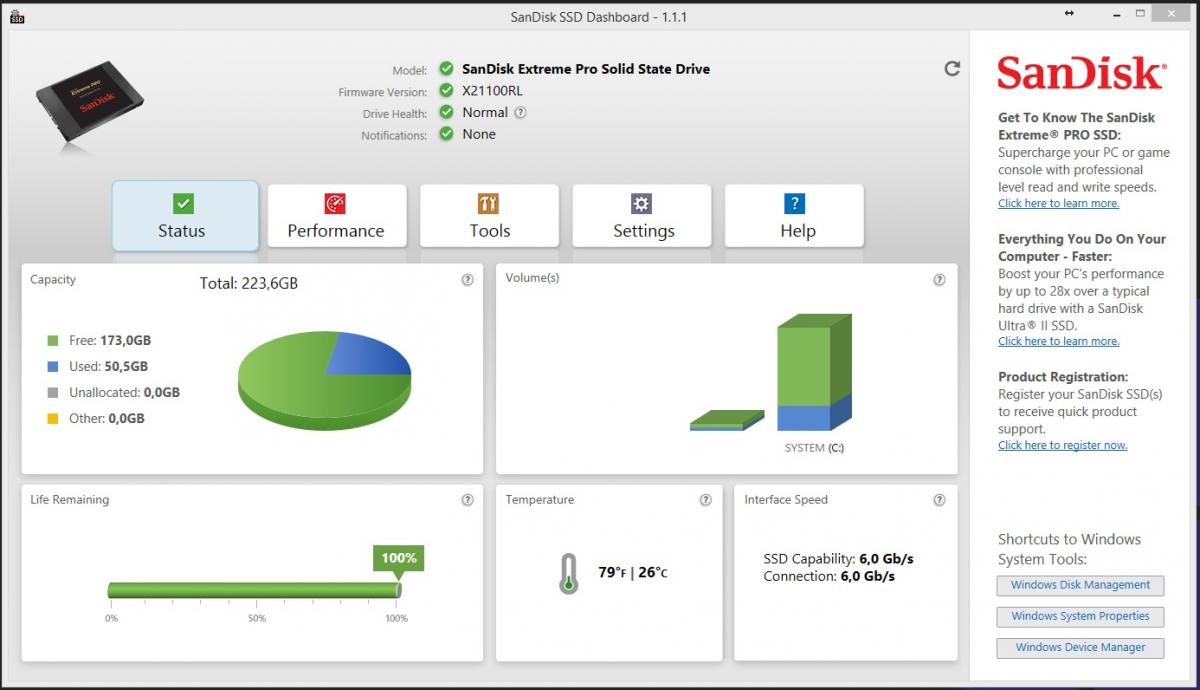Click the 'Unallocated: 0,0GB' value
The width and height of the screenshot is (1200, 690).
124,393
